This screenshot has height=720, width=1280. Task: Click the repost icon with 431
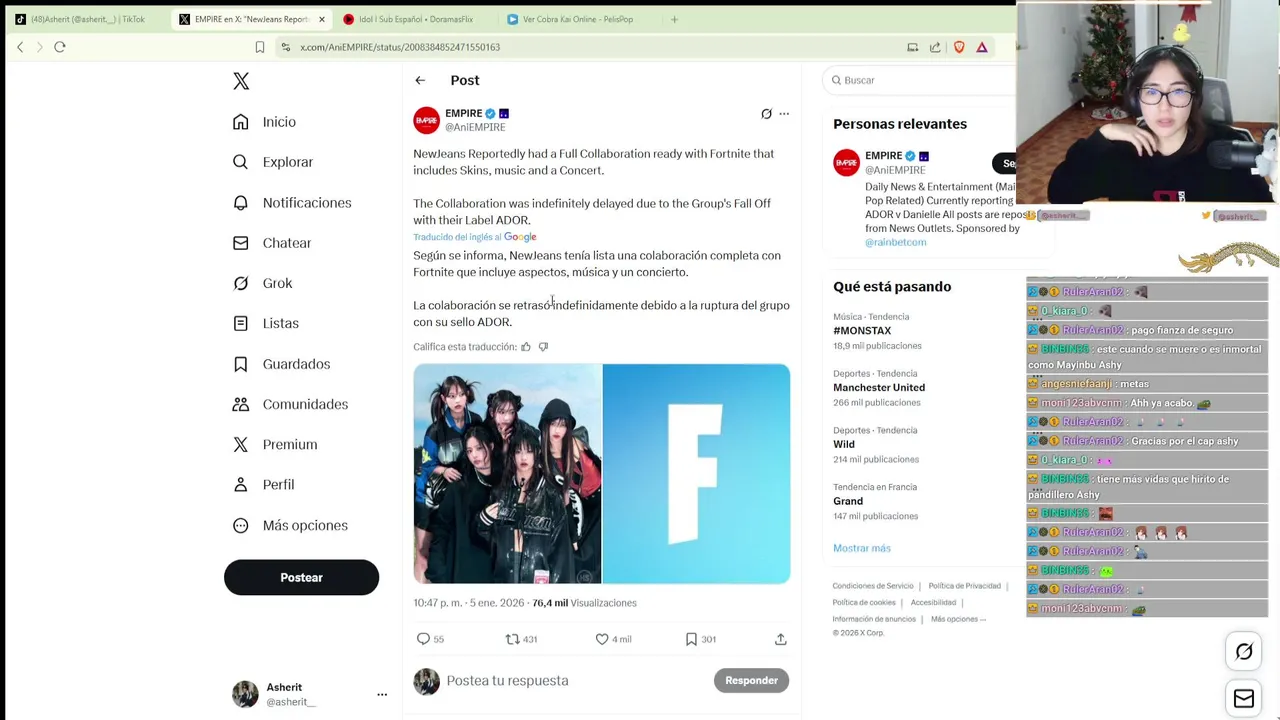[521, 639]
